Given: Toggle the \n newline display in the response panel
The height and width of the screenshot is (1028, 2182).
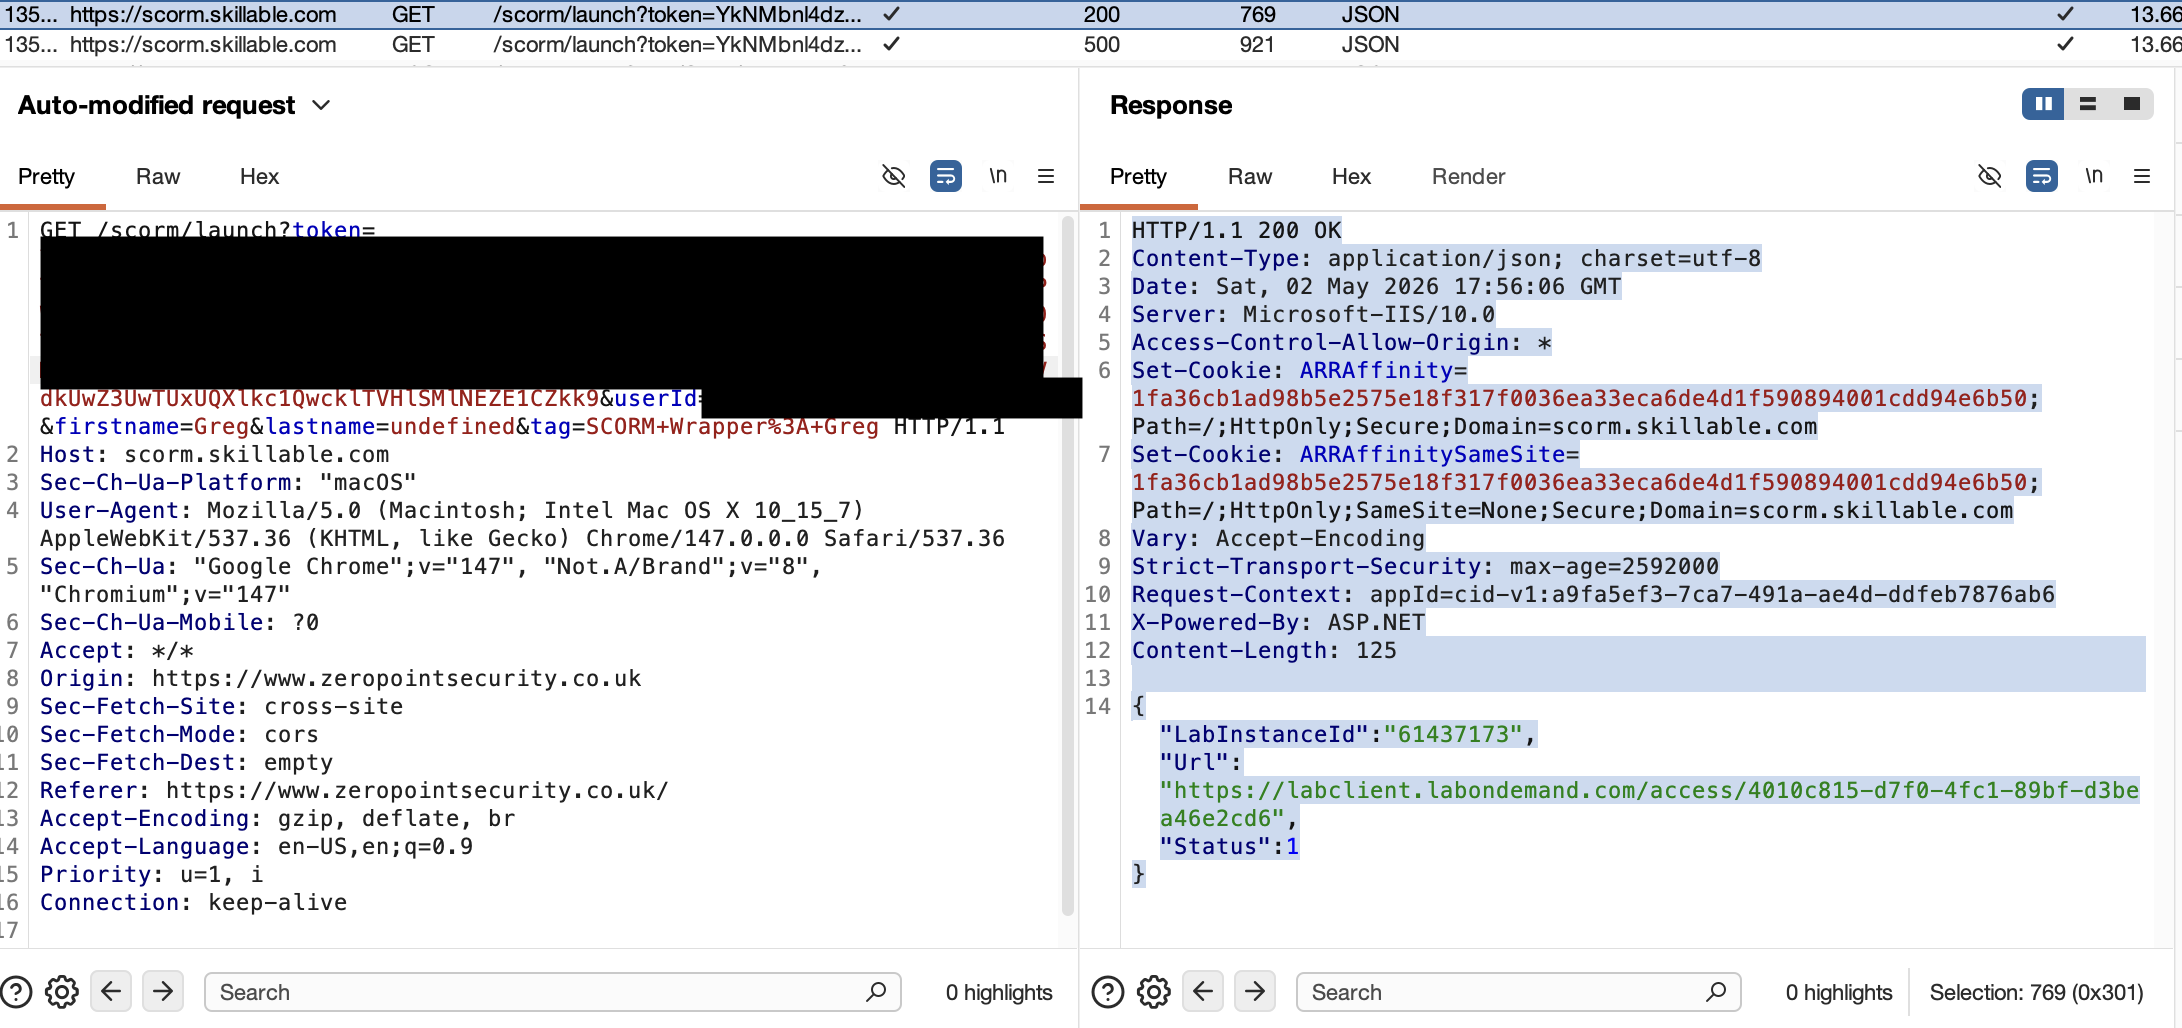Looking at the screenshot, I should (x=2094, y=176).
